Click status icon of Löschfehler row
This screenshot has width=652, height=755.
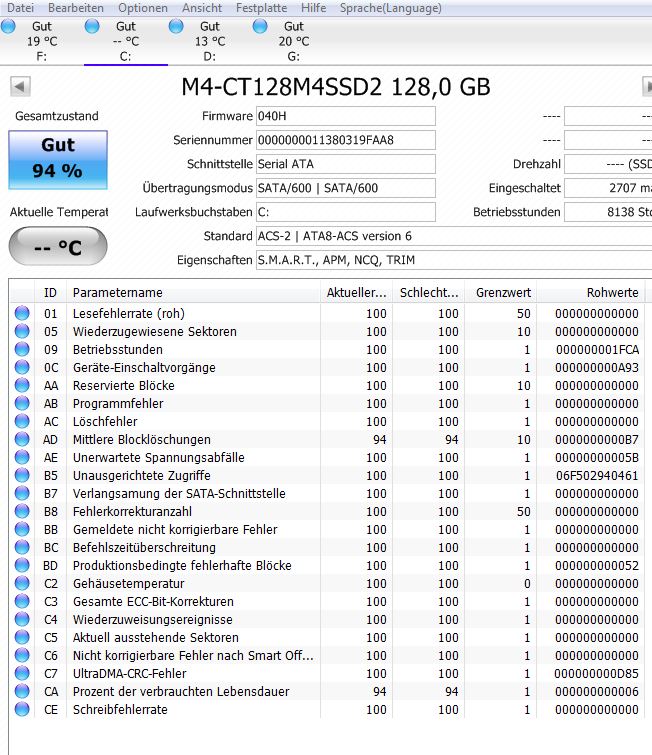(22, 421)
